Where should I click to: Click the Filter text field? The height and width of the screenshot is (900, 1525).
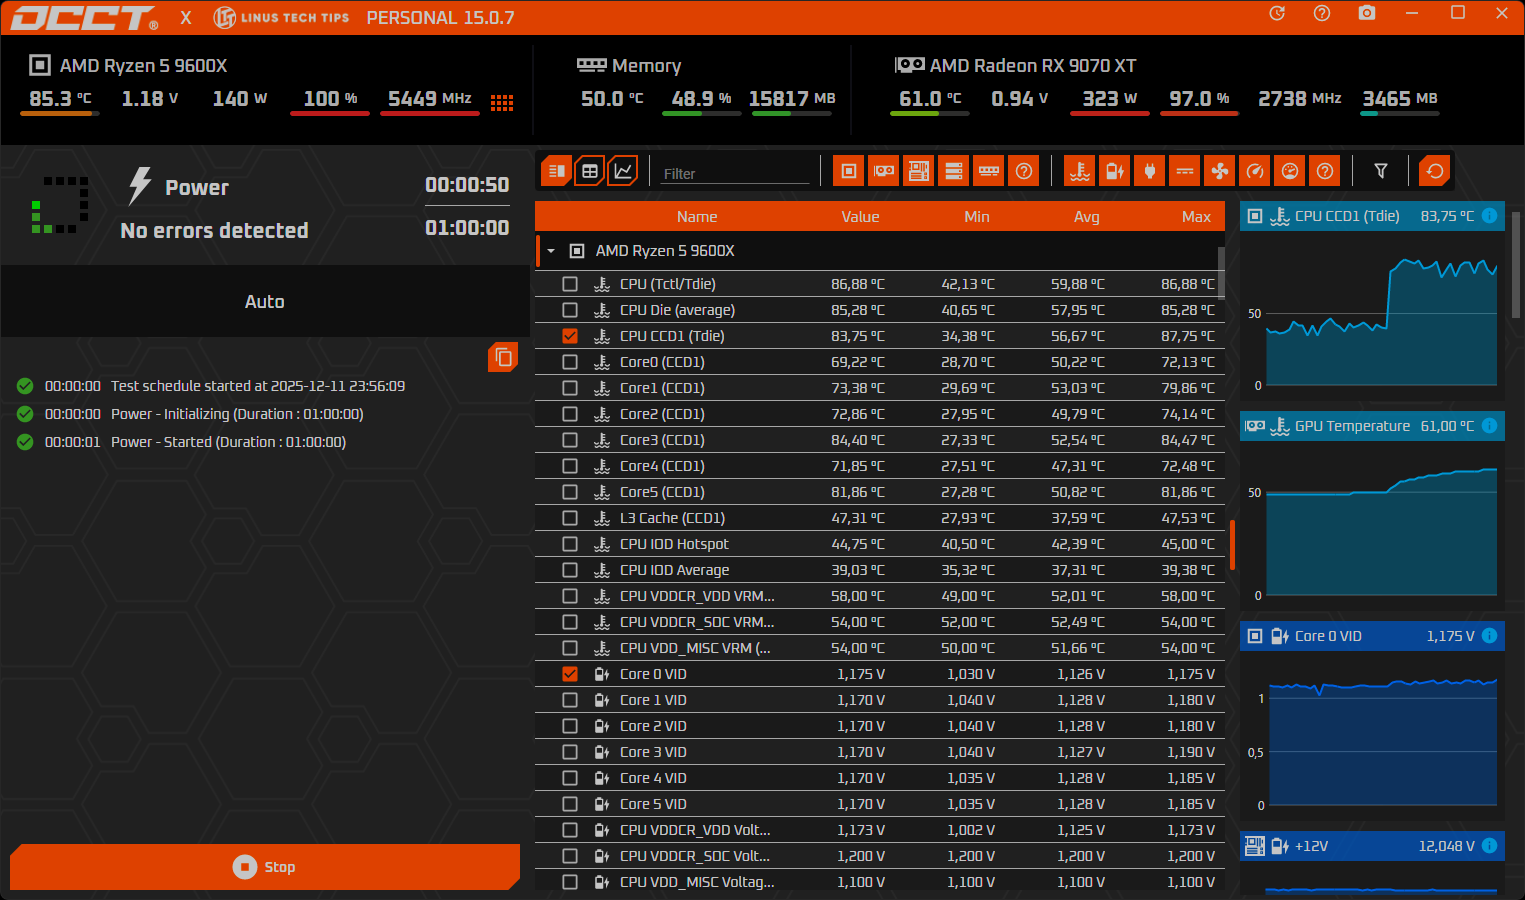(735, 173)
